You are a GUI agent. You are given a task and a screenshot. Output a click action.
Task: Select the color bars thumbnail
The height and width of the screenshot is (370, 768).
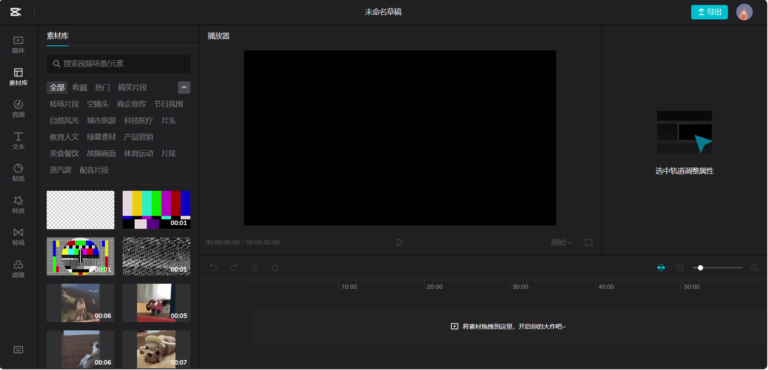click(156, 210)
